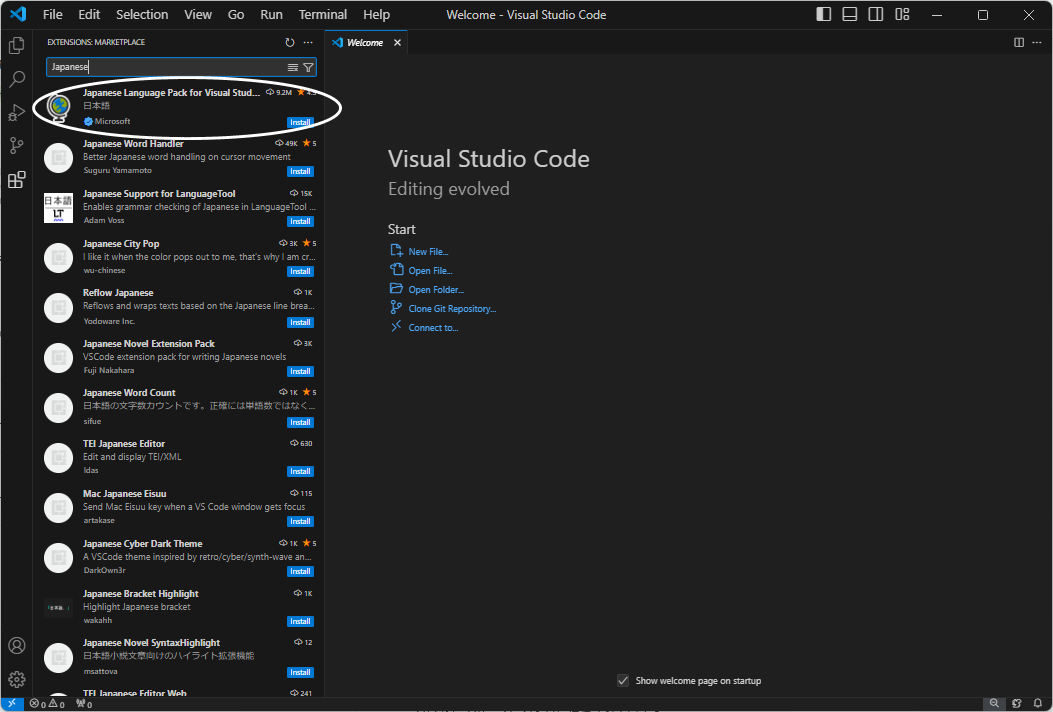
Task: Install Japanese Support for LanguageTool
Action: click(300, 221)
